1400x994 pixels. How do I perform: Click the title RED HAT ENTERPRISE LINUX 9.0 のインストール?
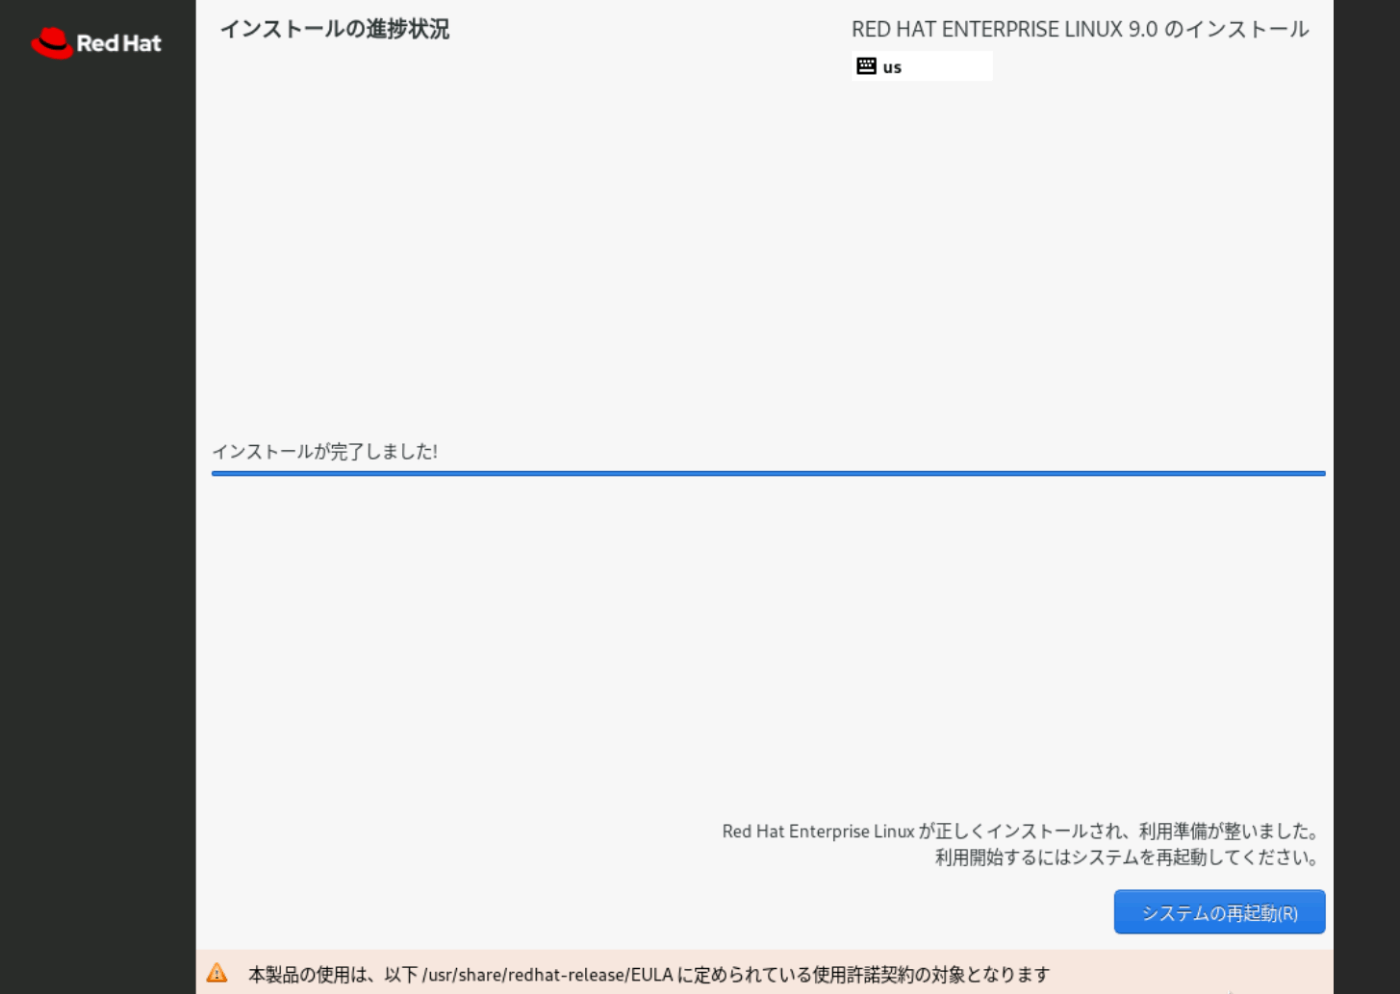pos(1080,29)
